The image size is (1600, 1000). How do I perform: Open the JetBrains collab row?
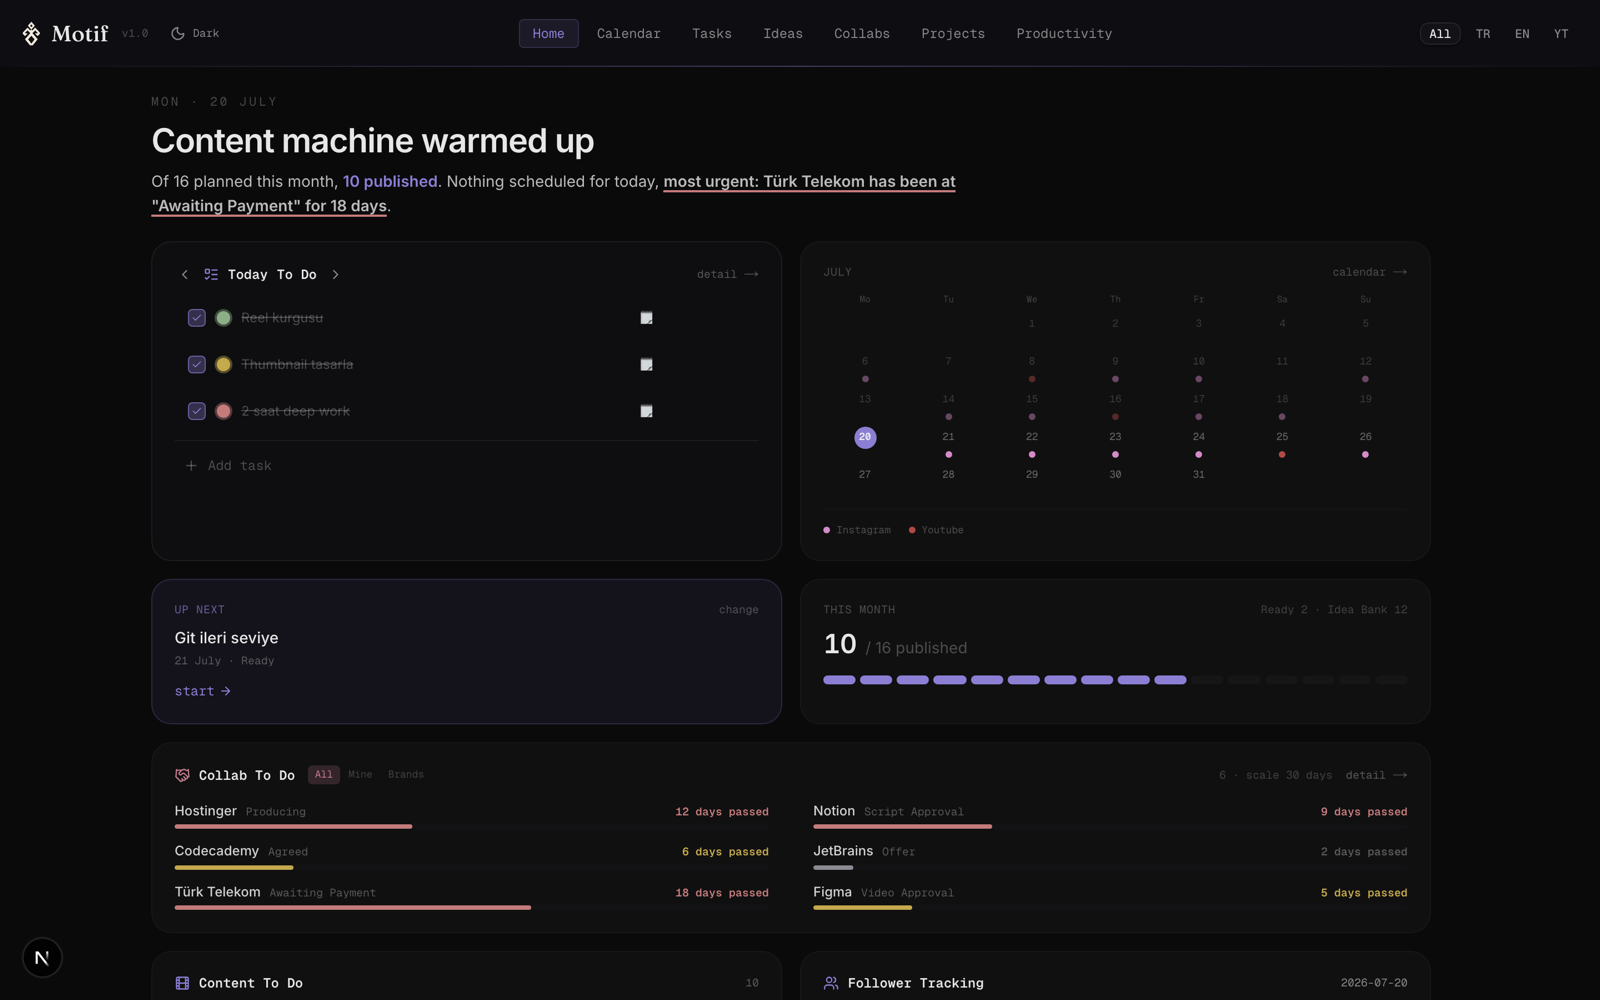pyautogui.click(x=1110, y=856)
